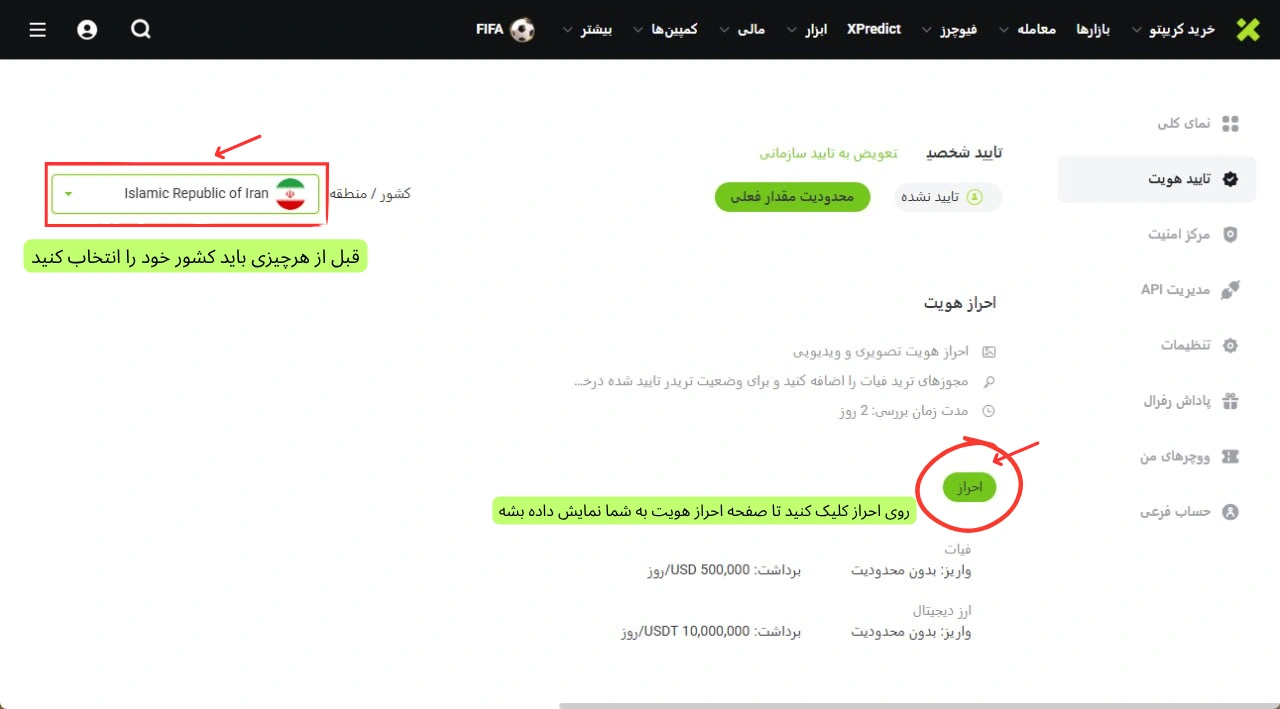Screen dimensions: 1280x709
Task: Click the برداشت: 500,000 USD/روز value
Action: click(x=724, y=570)
